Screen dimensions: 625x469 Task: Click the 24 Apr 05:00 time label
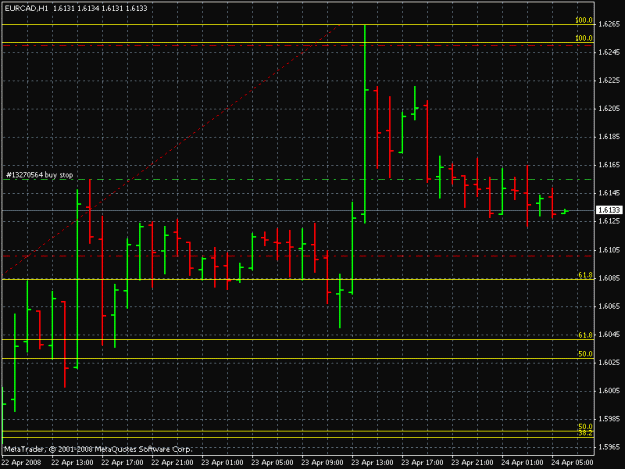point(572,463)
